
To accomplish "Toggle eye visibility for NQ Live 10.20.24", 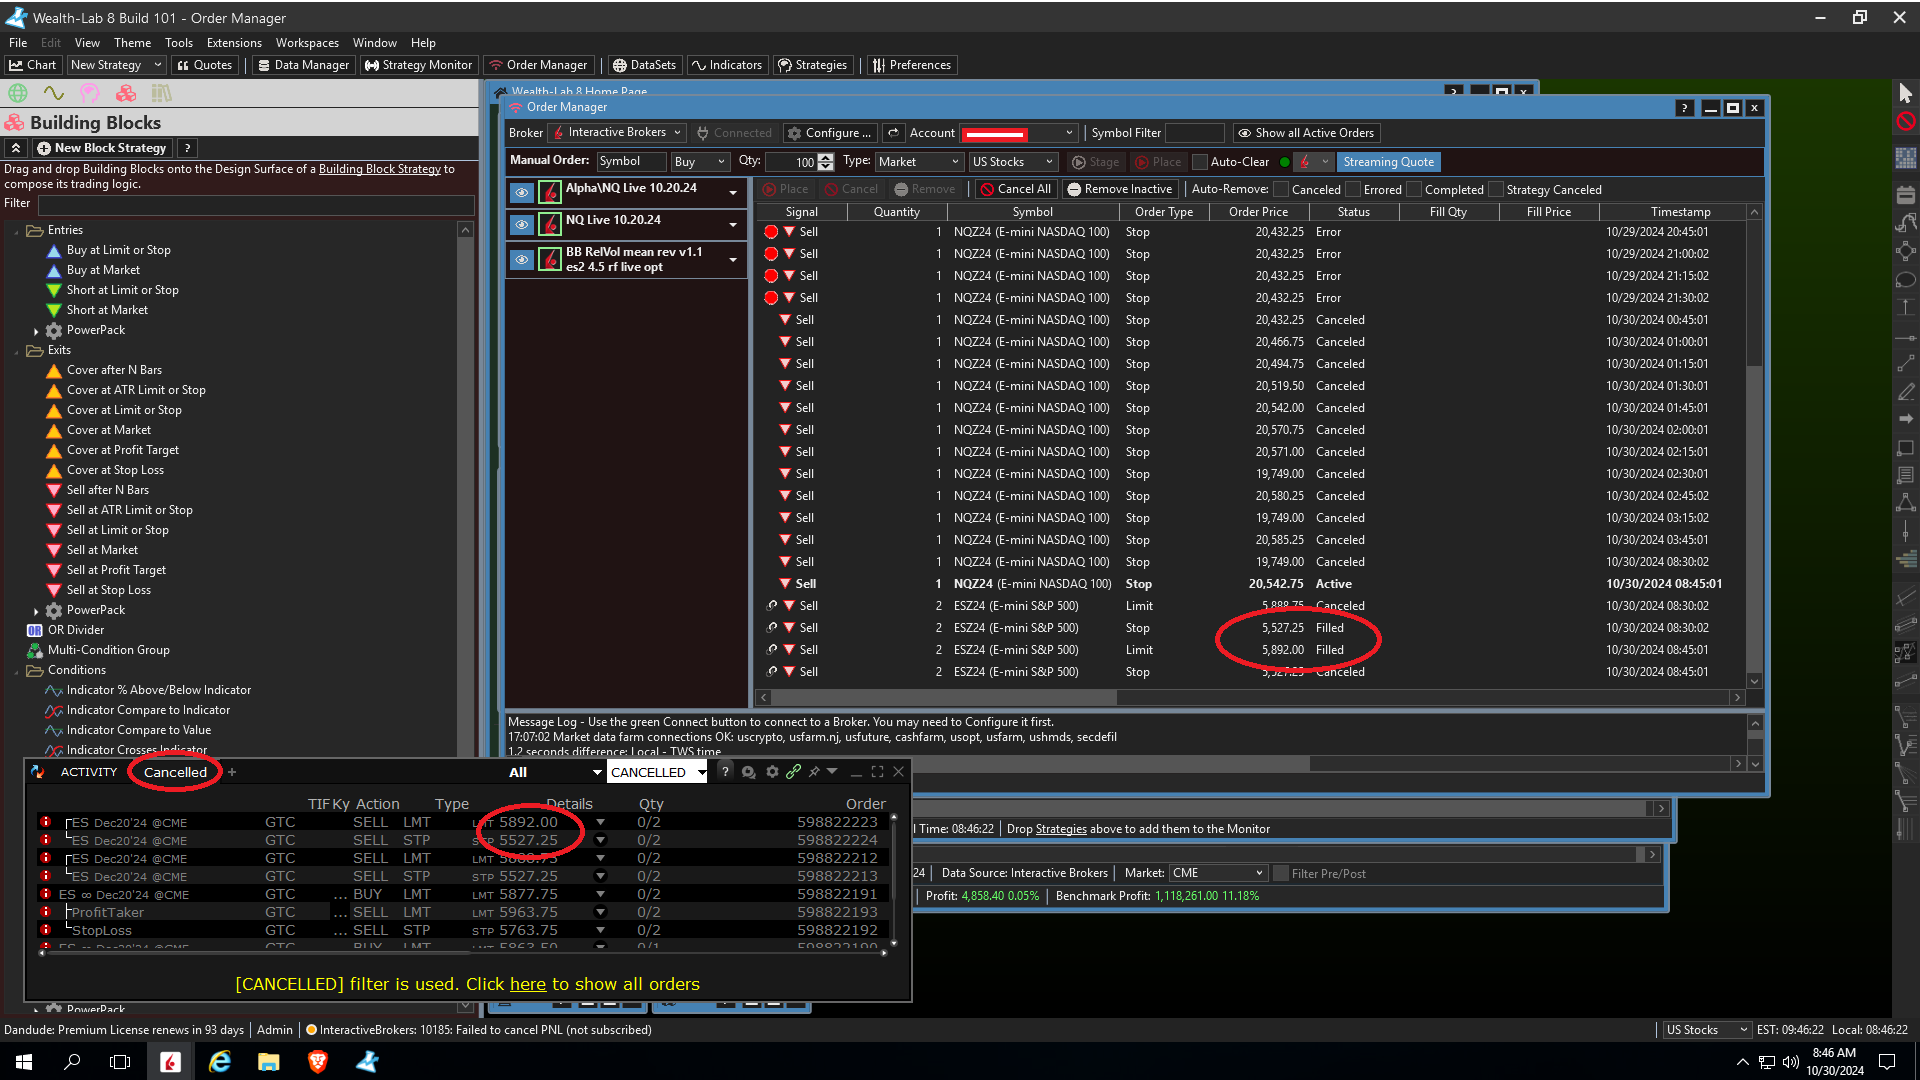I will (521, 224).
